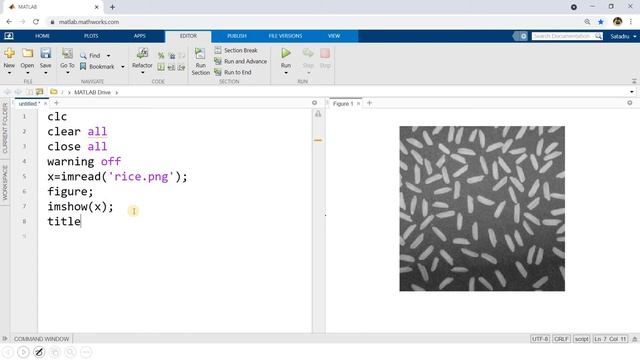Click the search magnifier in Search Documentation
This screenshot has width=640, height=360.
point(598,36)
